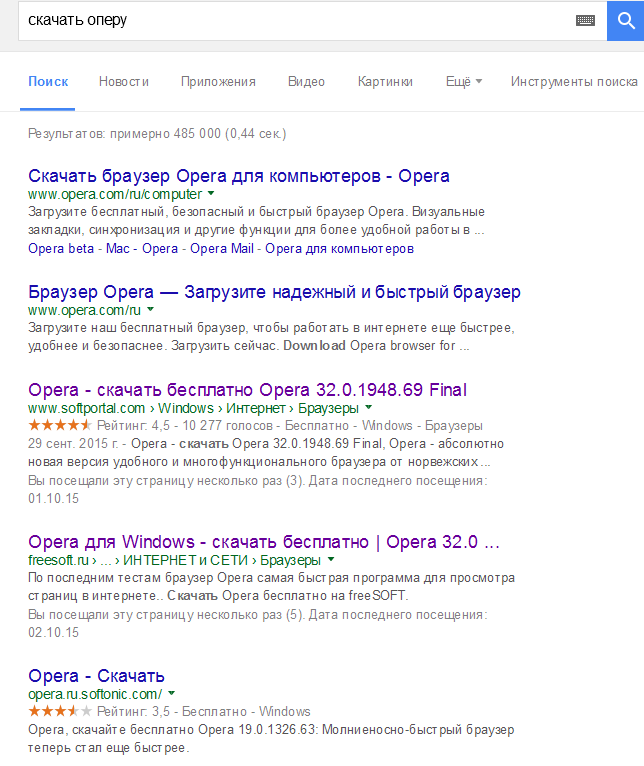Viewport: 644px width, 766px height.
Task: Open the Mac sitelink
Action: pos(117,249)
